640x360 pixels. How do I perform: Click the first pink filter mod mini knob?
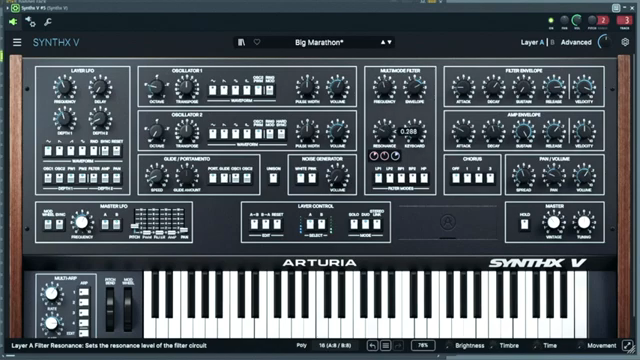coord(373,156)
